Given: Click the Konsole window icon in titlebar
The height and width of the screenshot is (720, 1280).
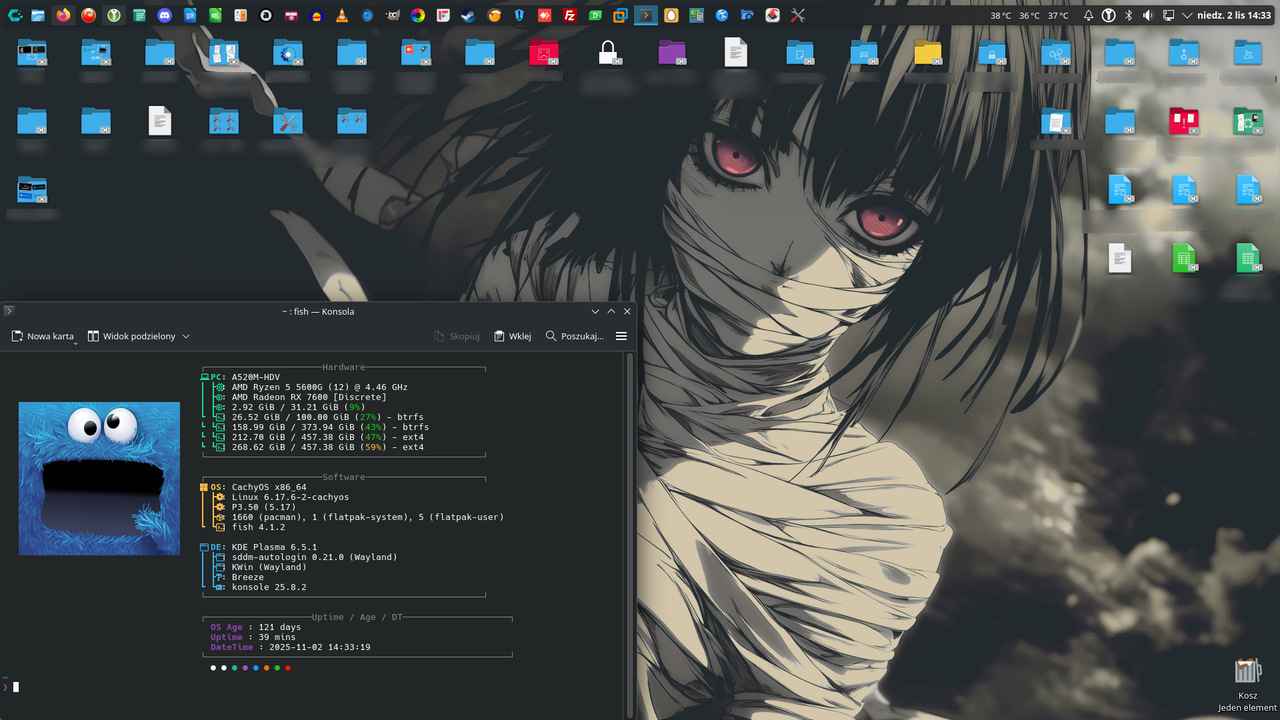Looking at the screenshot, I should [9, 312].
